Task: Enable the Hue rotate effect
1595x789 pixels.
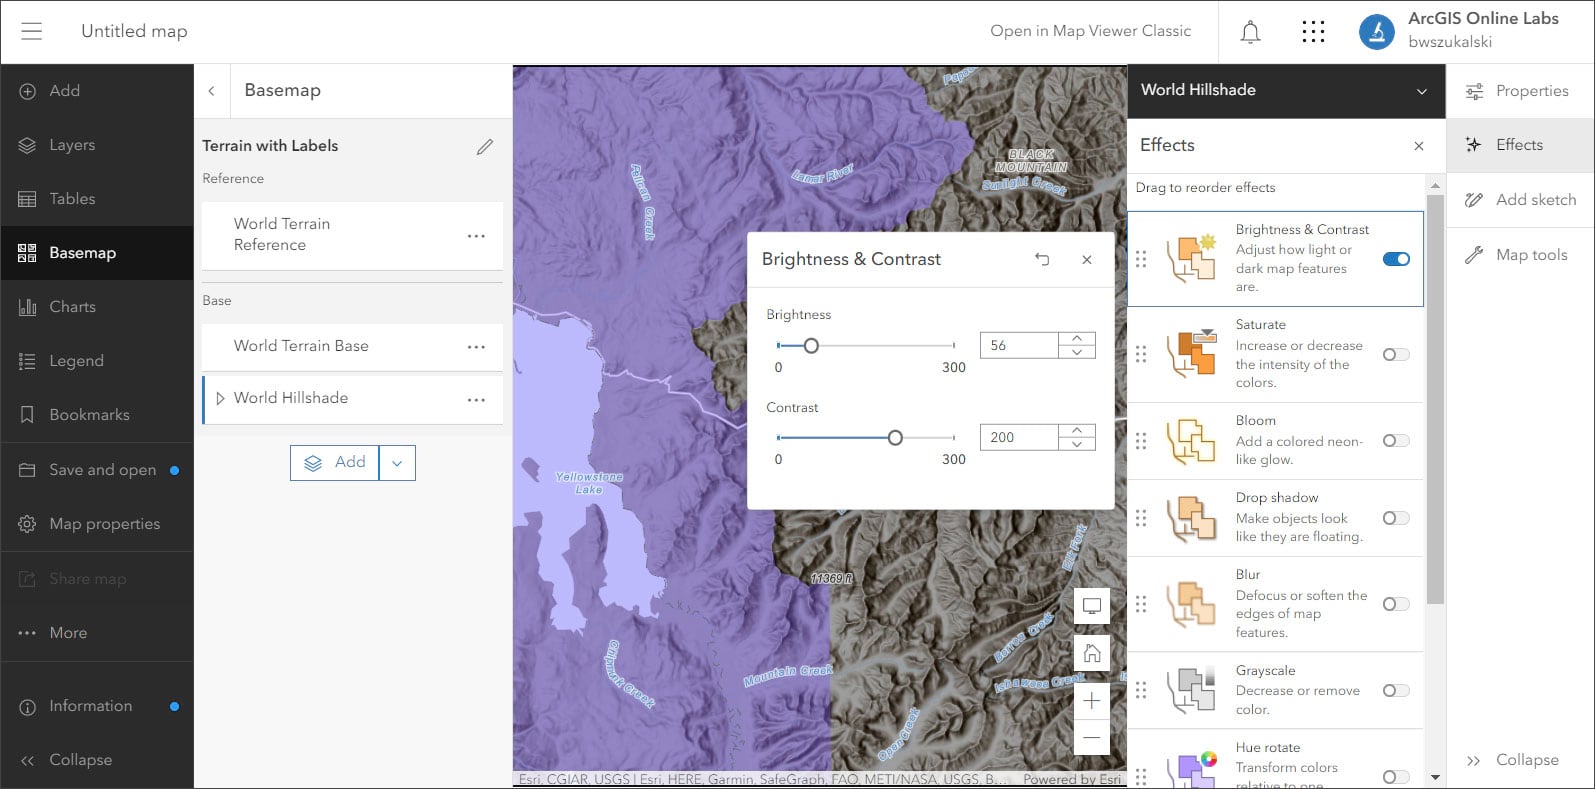Action: 1396,777
